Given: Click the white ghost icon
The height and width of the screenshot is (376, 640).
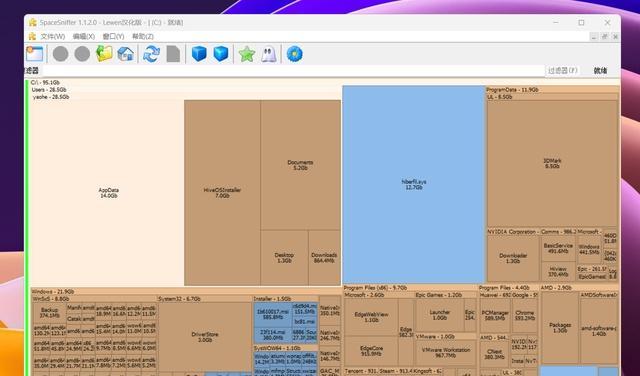Looking at the screenshot, I should [x=269, y=54].
